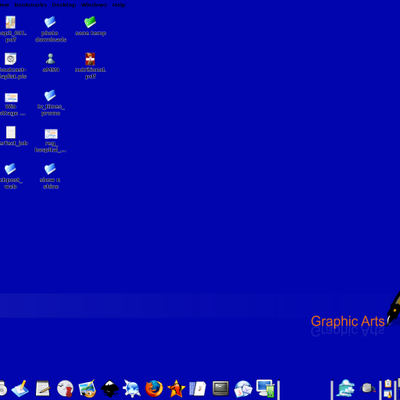The height and width of the screenshot is (400, 400).
Task: Click the grey disk device tray icon
Action: (368, 388)
